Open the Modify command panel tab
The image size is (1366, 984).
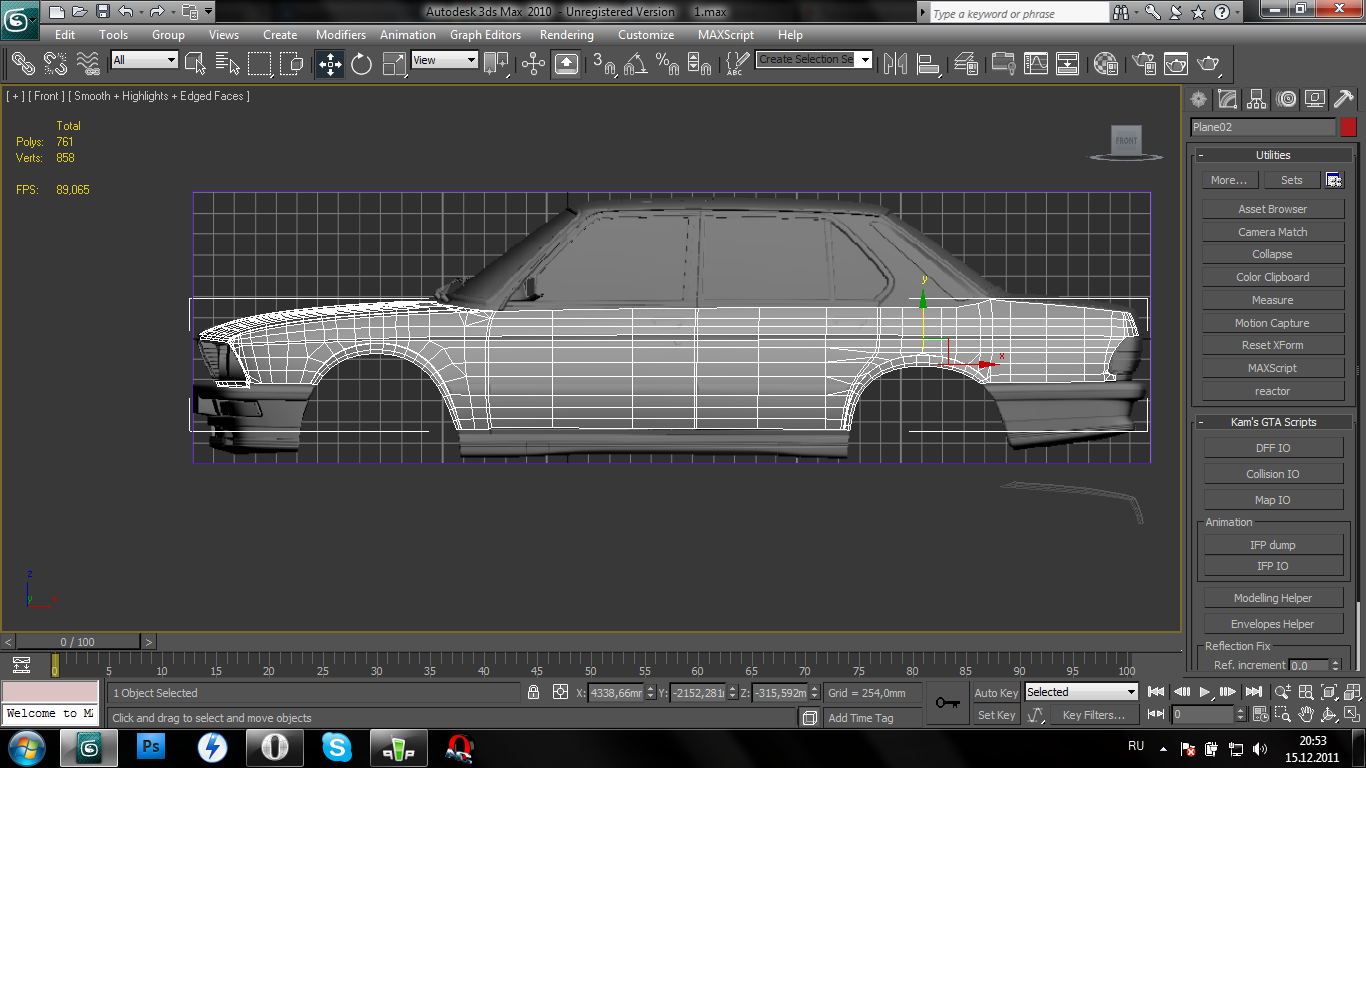[x=1228, y=99]
